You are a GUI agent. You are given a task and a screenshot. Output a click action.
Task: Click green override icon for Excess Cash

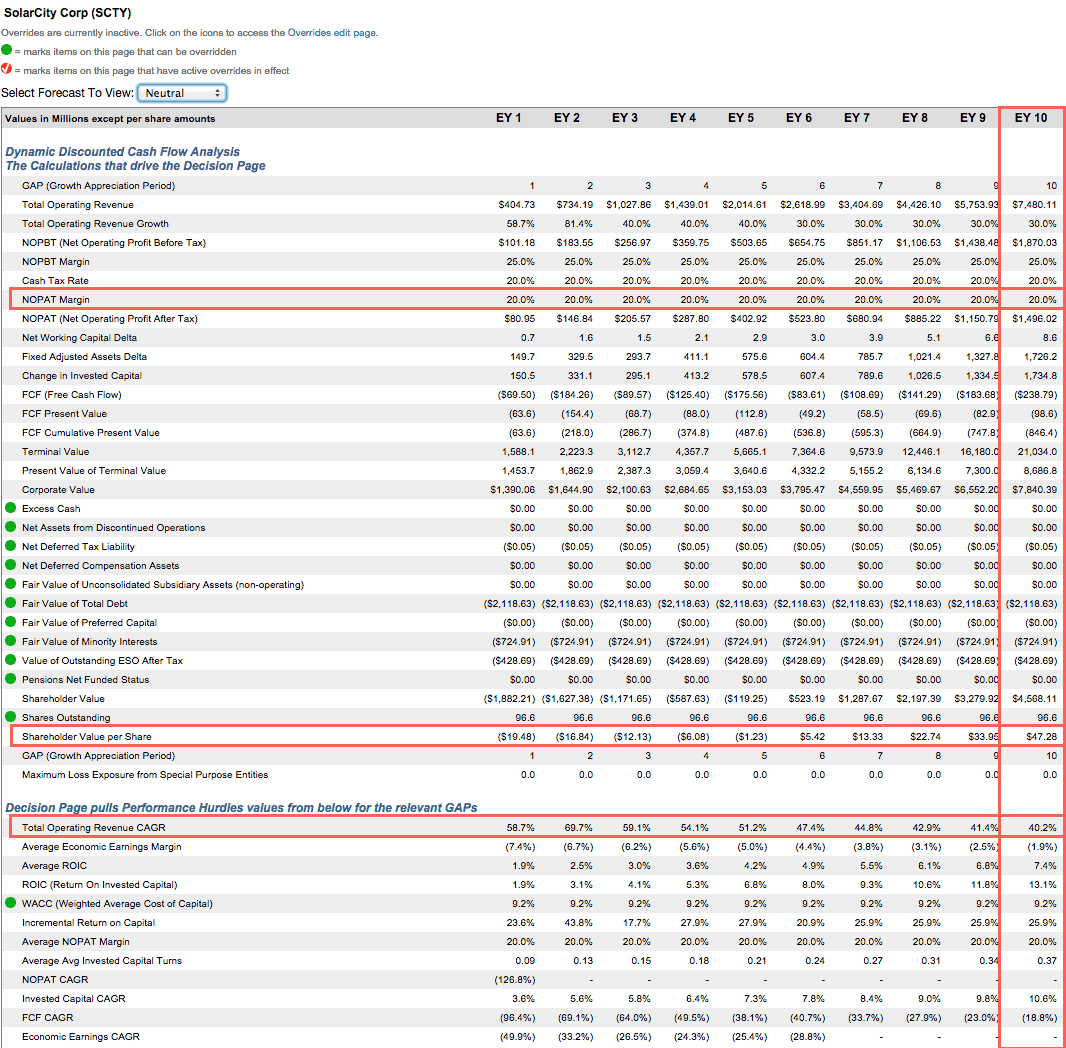pos(10,508)
